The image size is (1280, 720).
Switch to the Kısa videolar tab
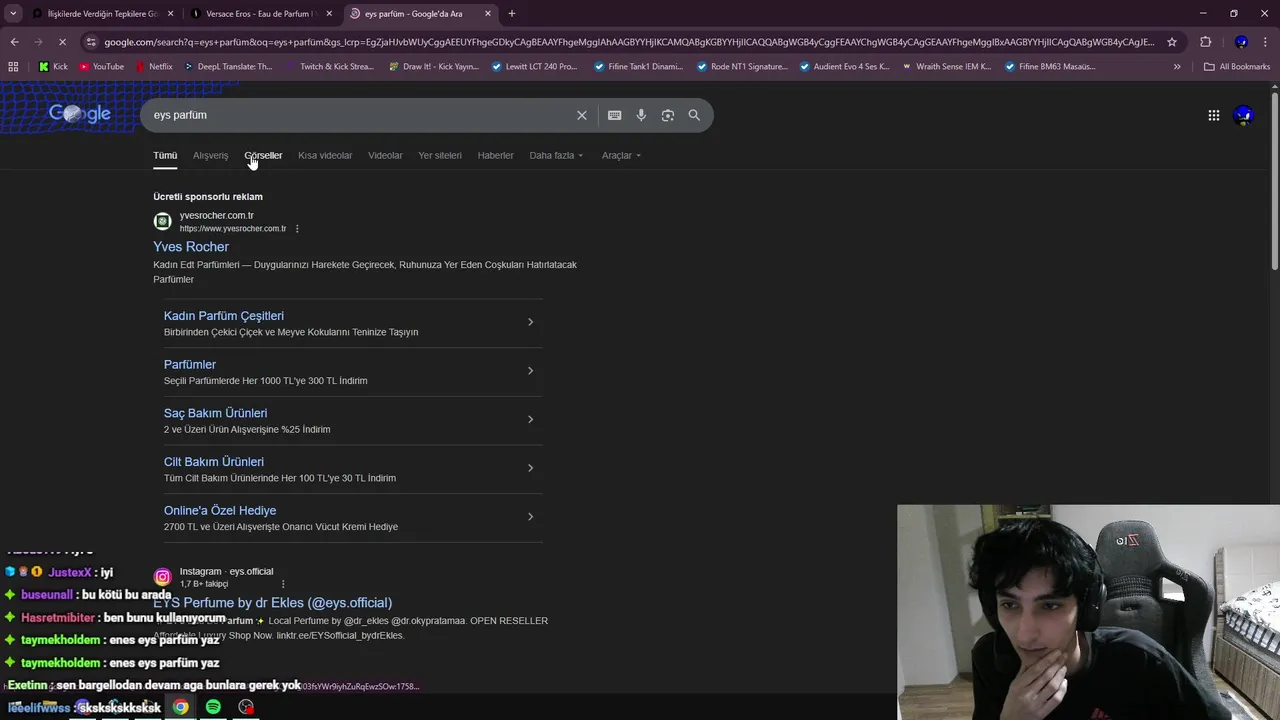tap(325, 155)
